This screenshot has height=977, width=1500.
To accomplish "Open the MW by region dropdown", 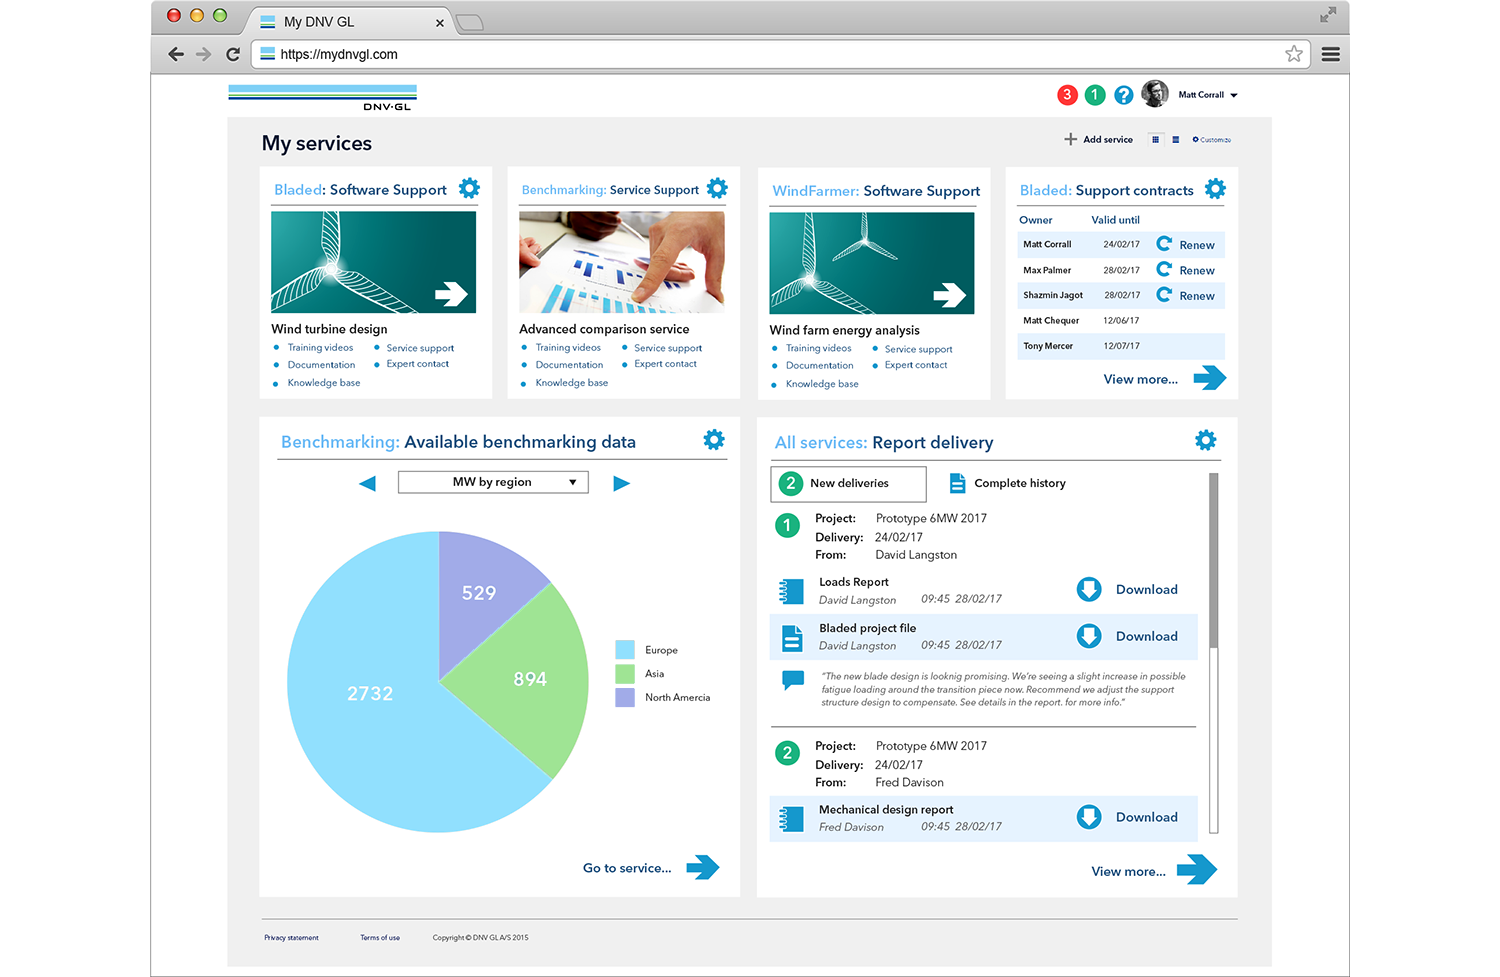I will (x=493, y=482).
